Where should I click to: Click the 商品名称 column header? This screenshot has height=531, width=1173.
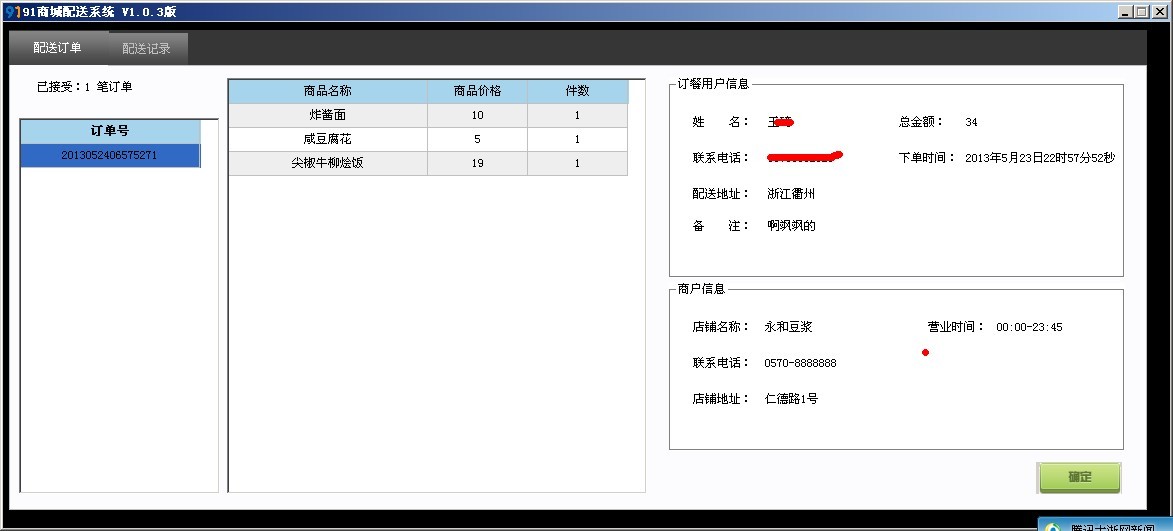[328, 91]
